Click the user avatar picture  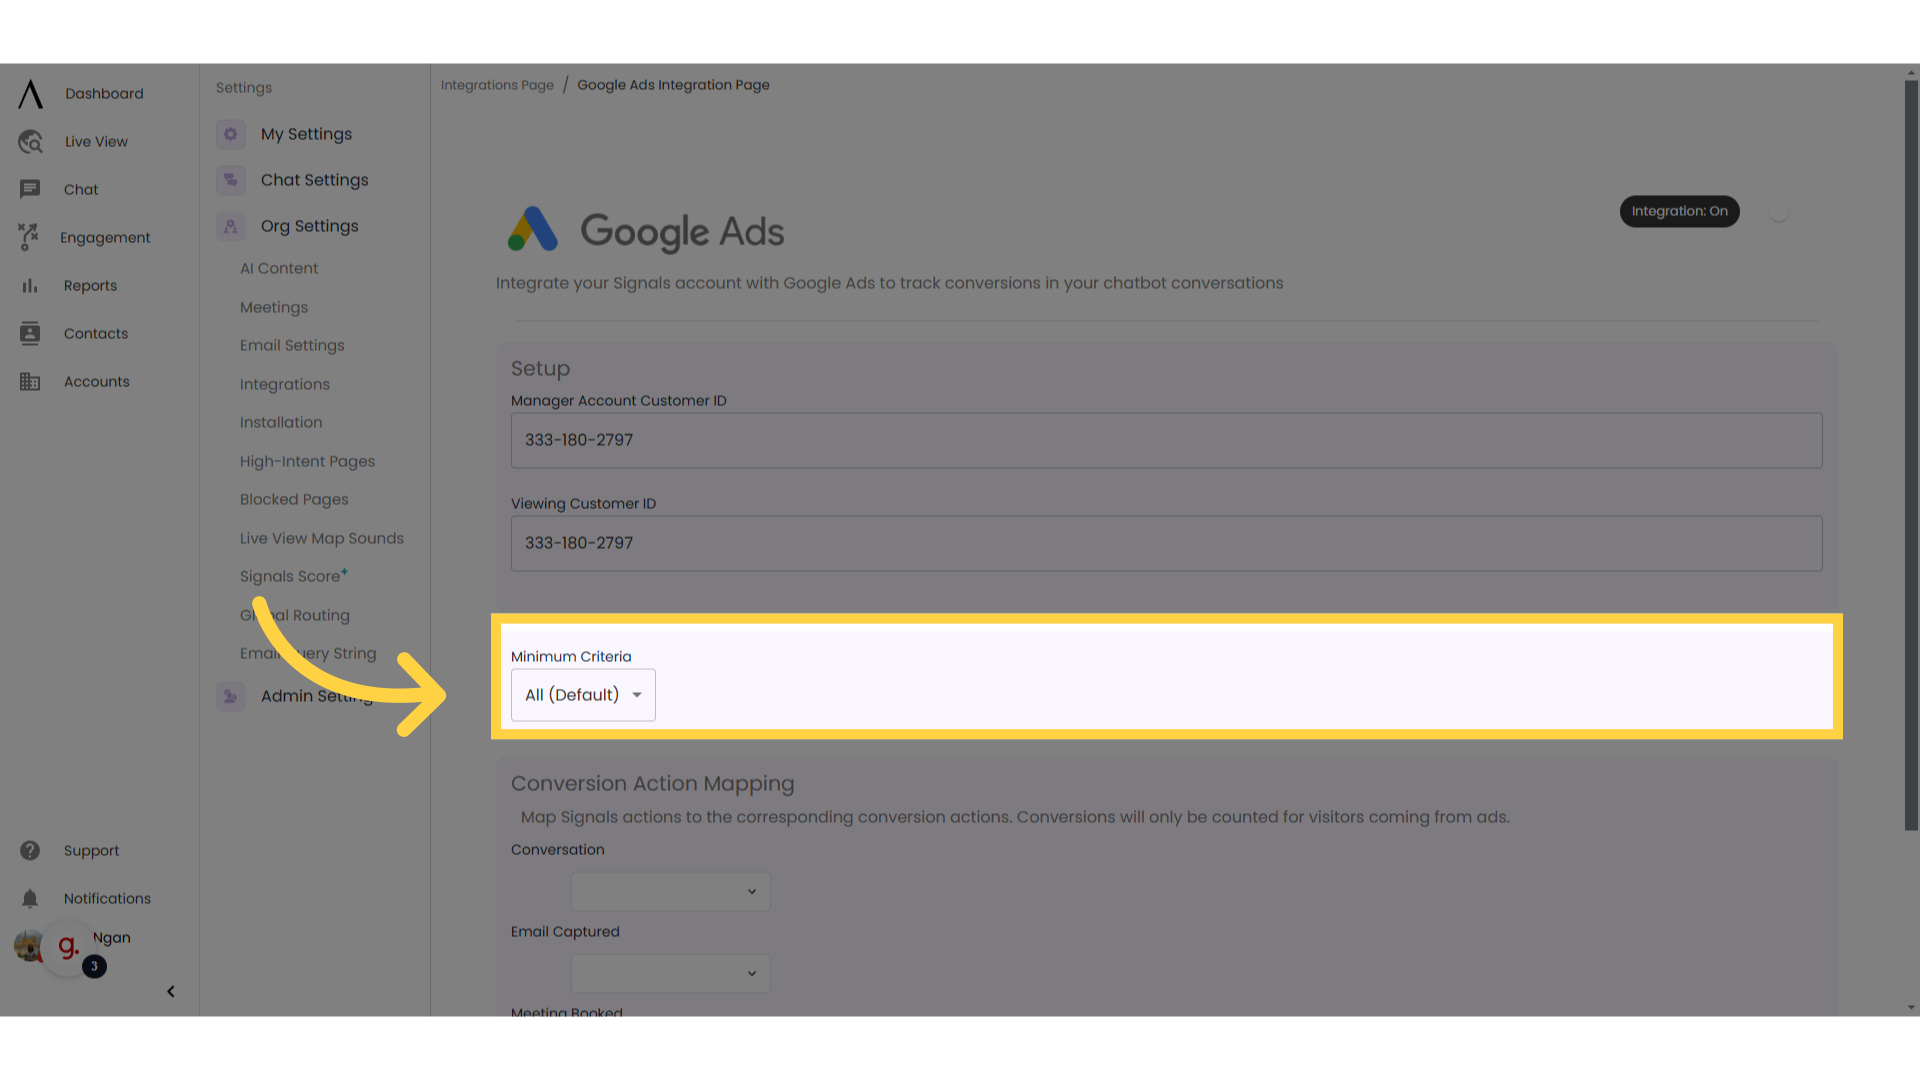pos(28,945)
